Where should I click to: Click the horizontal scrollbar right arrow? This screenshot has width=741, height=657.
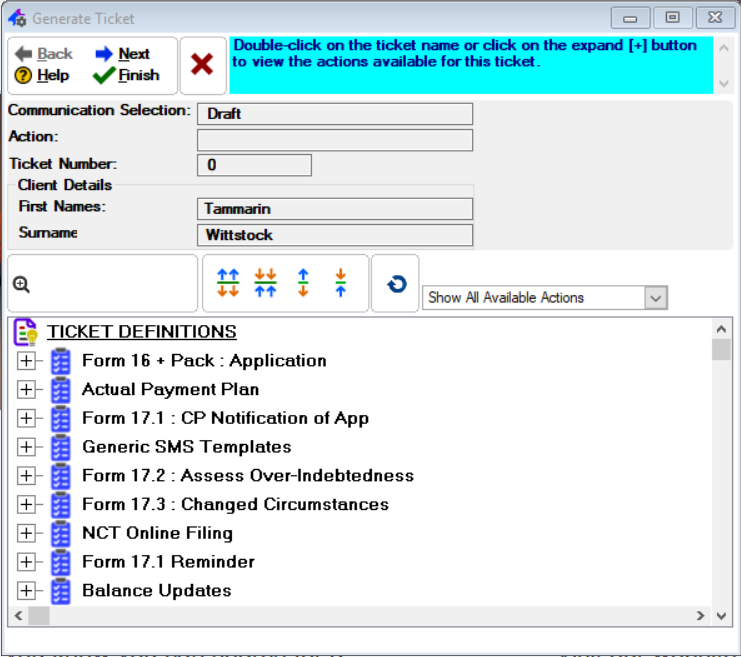[701, 616]
